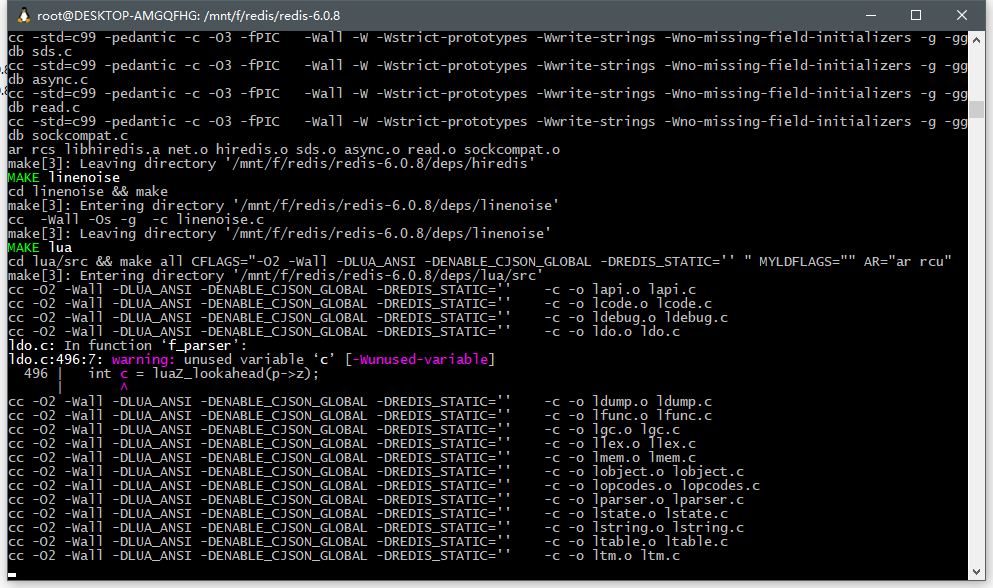The width and height of the screenshot is (993, 588).
Task: Click the 'cd lua/src && make all' line
Action: (x=479, y=261)
